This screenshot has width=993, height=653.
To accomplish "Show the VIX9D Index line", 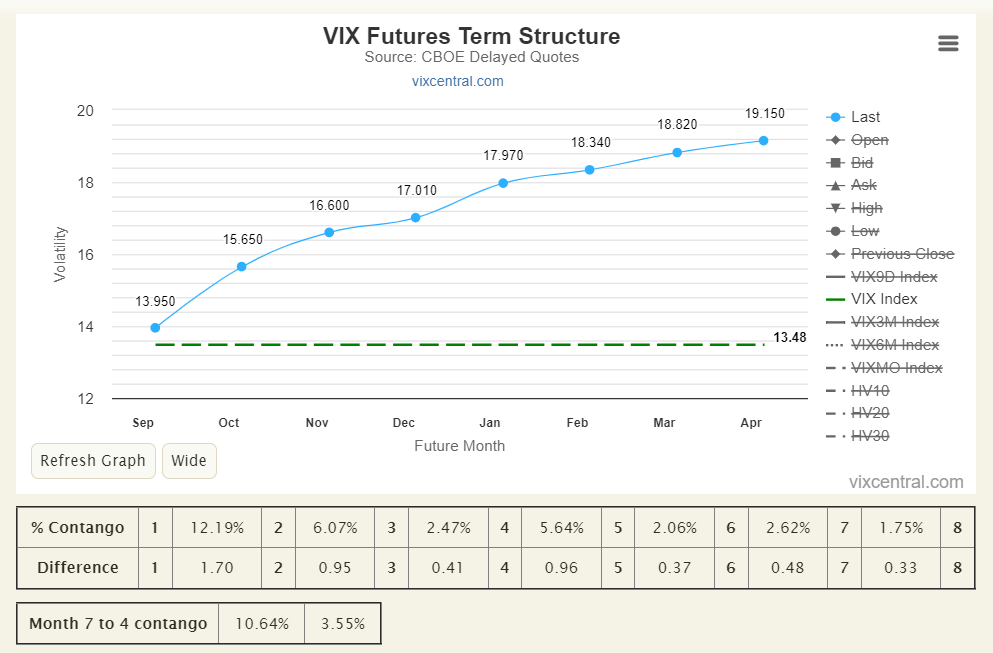I will coord(882,277).
